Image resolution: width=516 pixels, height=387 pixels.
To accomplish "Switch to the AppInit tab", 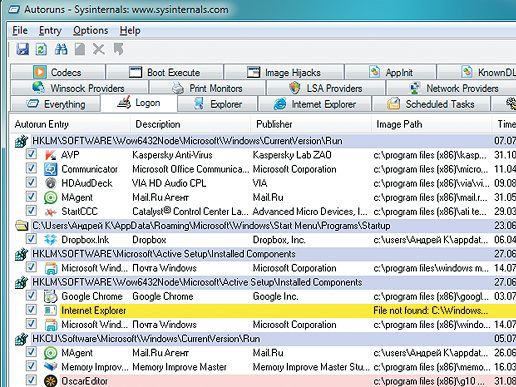I will 391,72.
